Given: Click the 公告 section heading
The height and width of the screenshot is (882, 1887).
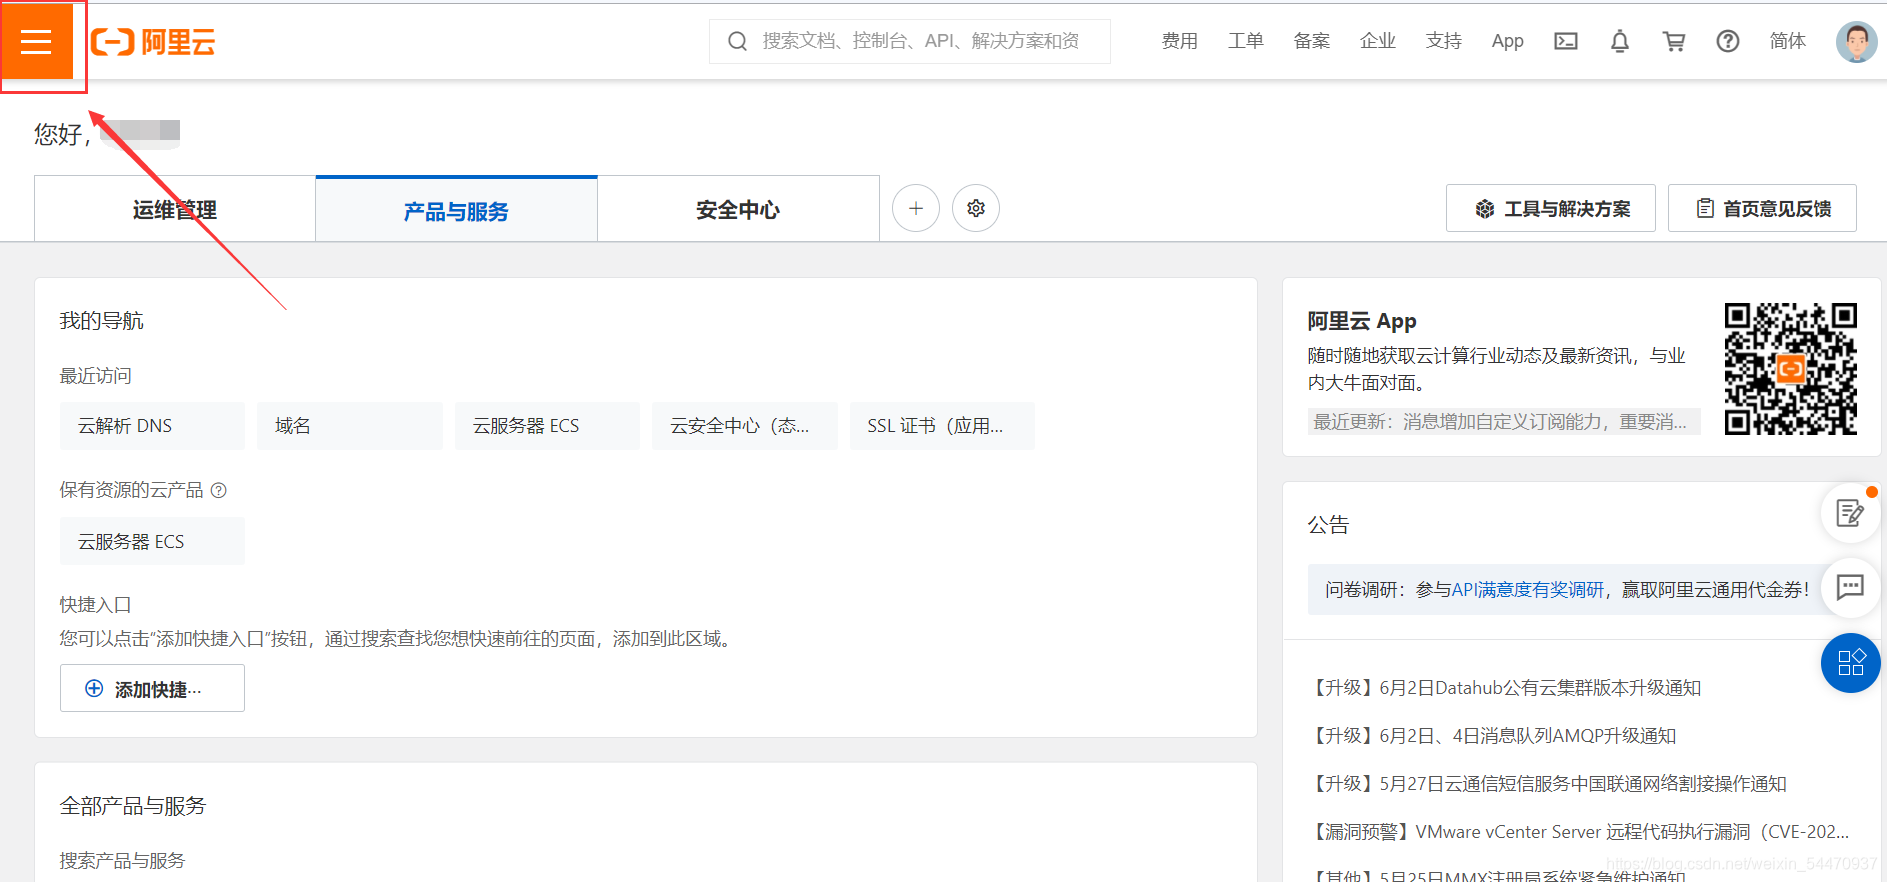Looking at the screenshot, I should [1328, 525].
